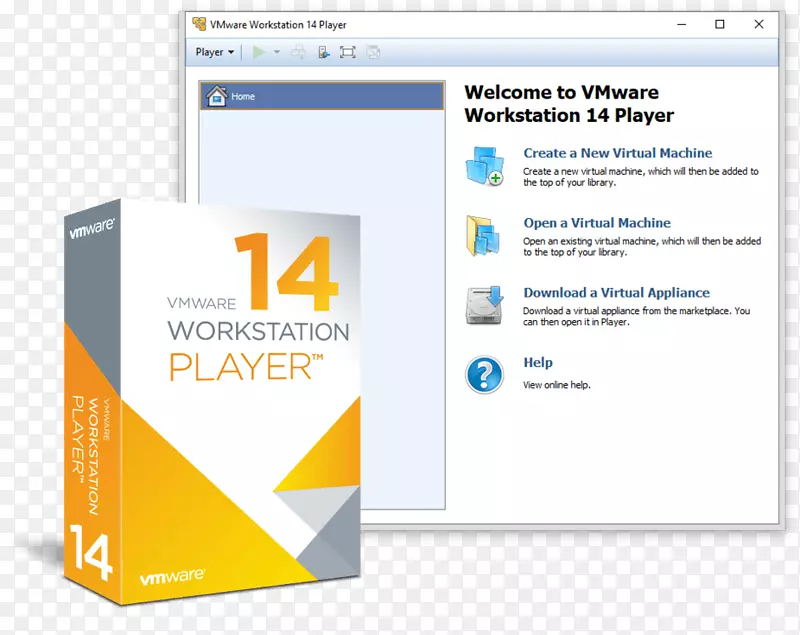
Task: Click the Send Ctrl+Alt+Del toolbar icon
Action: (298, 52)
